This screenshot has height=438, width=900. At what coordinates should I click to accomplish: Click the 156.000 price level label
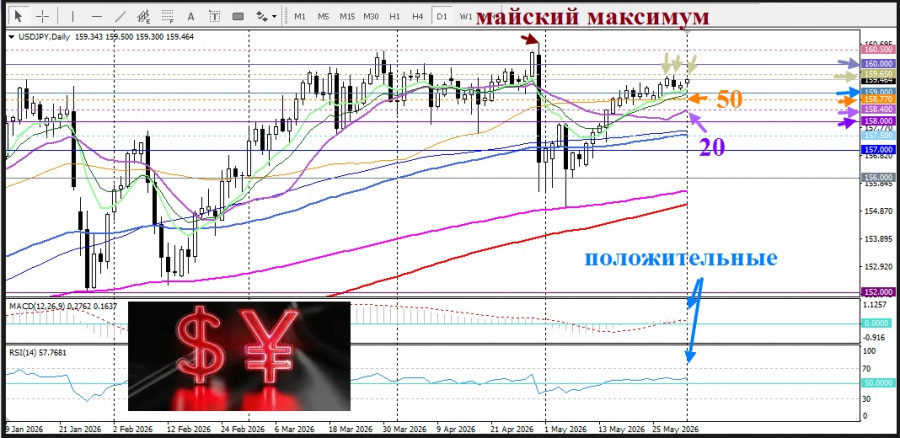[878, 178]
